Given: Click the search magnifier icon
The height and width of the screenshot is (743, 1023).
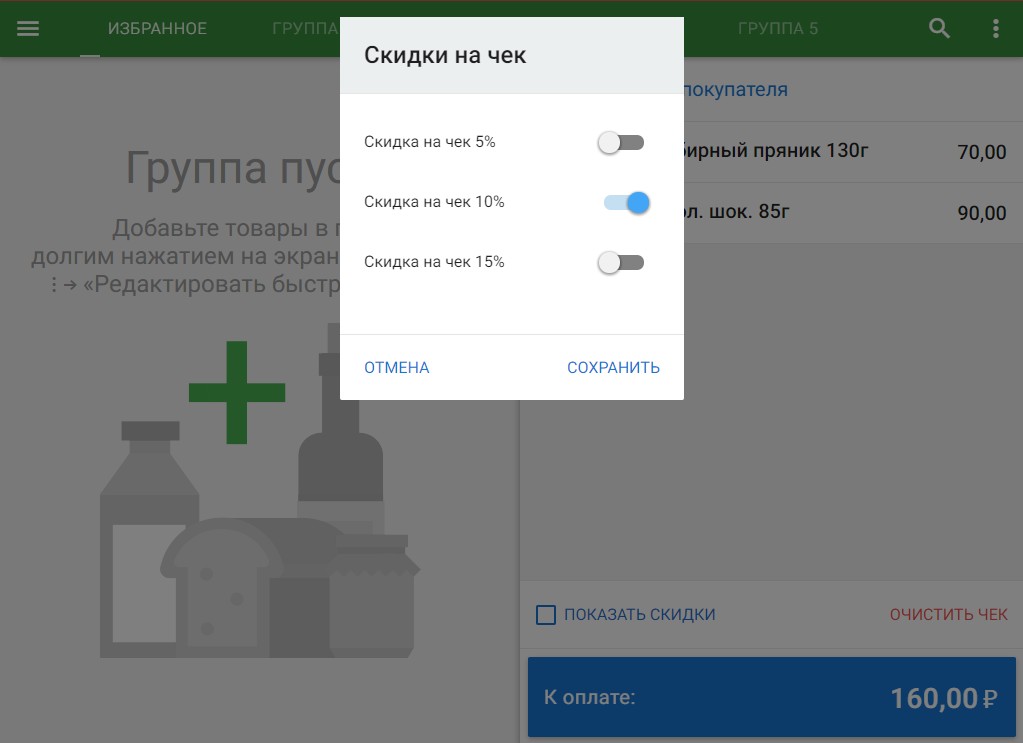Looking at the screenshot, I should (x=939, y=28).
